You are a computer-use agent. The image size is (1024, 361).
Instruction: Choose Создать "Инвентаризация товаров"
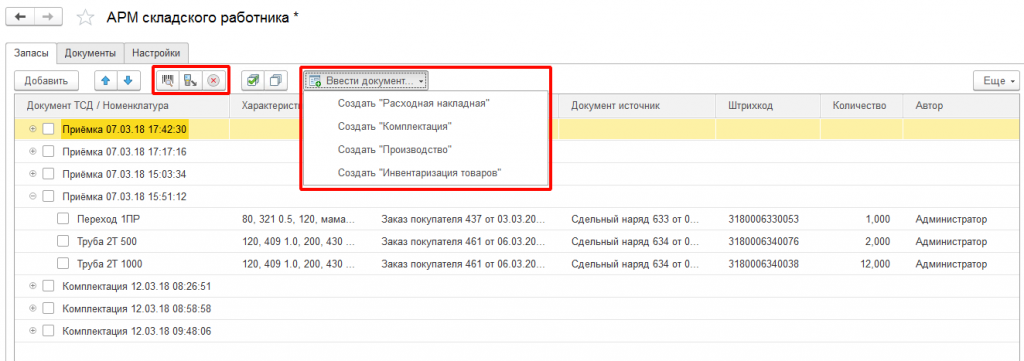click(419, 172)
